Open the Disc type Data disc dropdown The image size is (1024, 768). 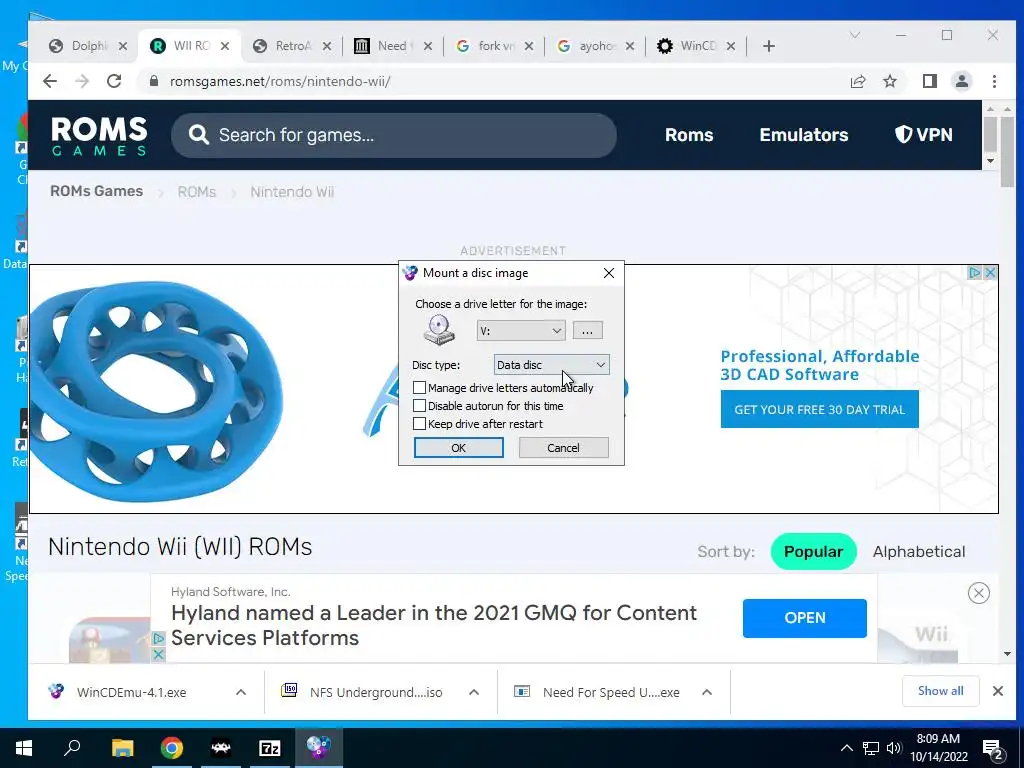(552, 365)
